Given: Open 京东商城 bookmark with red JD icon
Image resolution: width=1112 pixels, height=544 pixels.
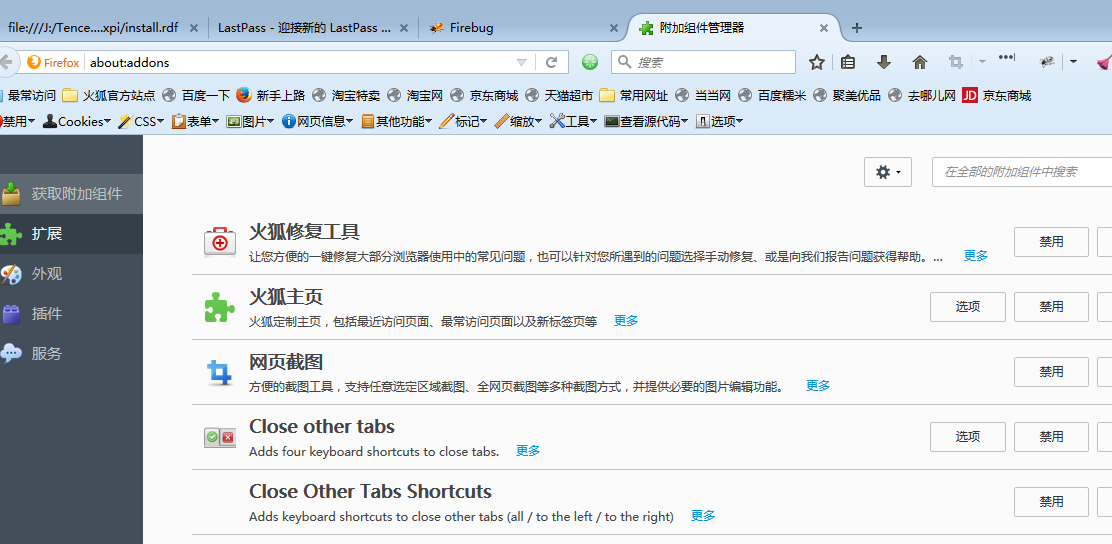Looking at the screenshot, I should [996, 95].
